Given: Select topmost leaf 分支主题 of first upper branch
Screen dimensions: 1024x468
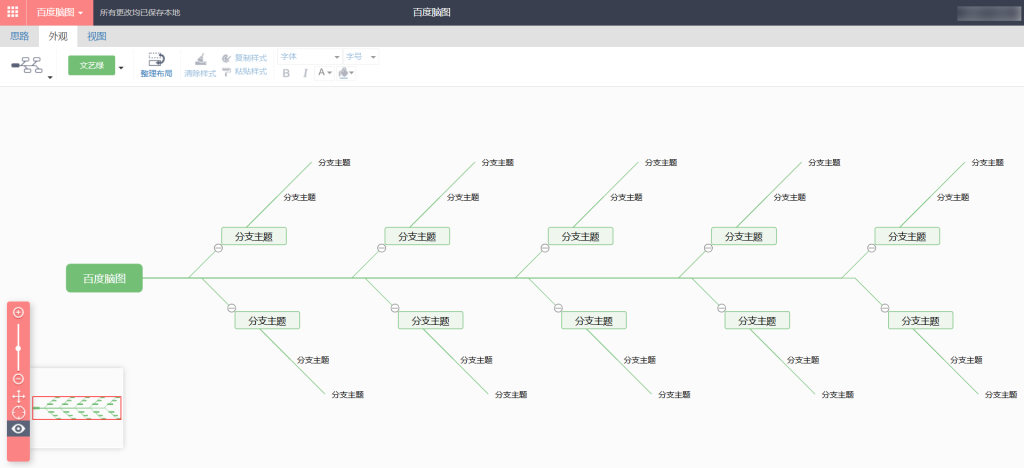Looking at the screenshot, I should coord(334,163).
